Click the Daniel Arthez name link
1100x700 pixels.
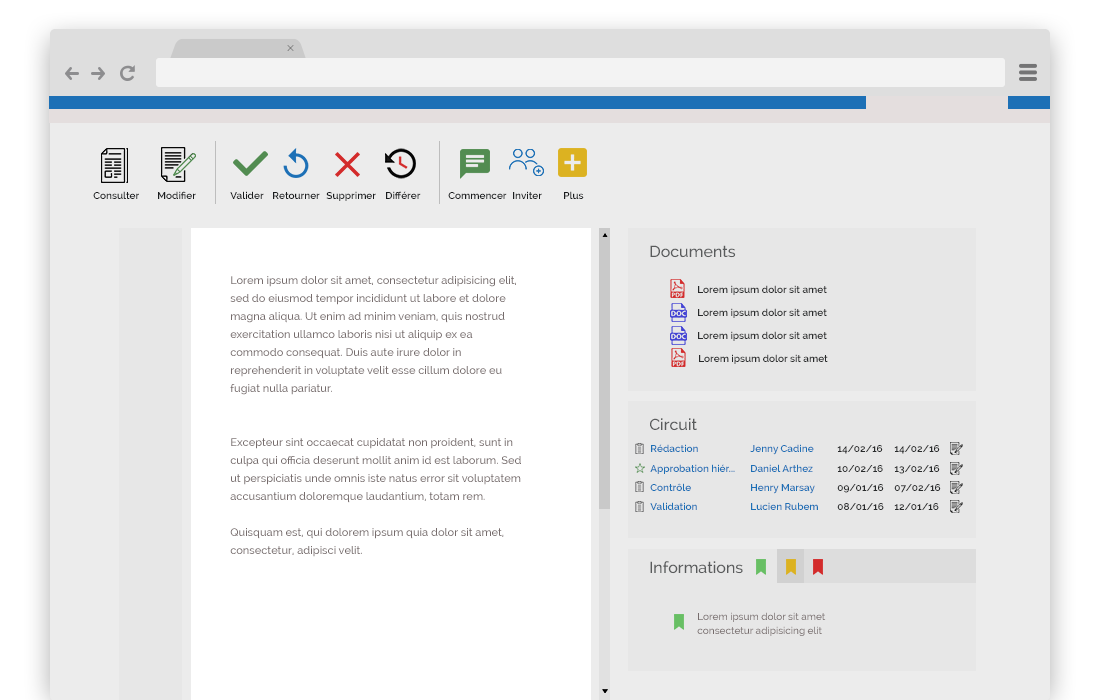pos(781,469)
